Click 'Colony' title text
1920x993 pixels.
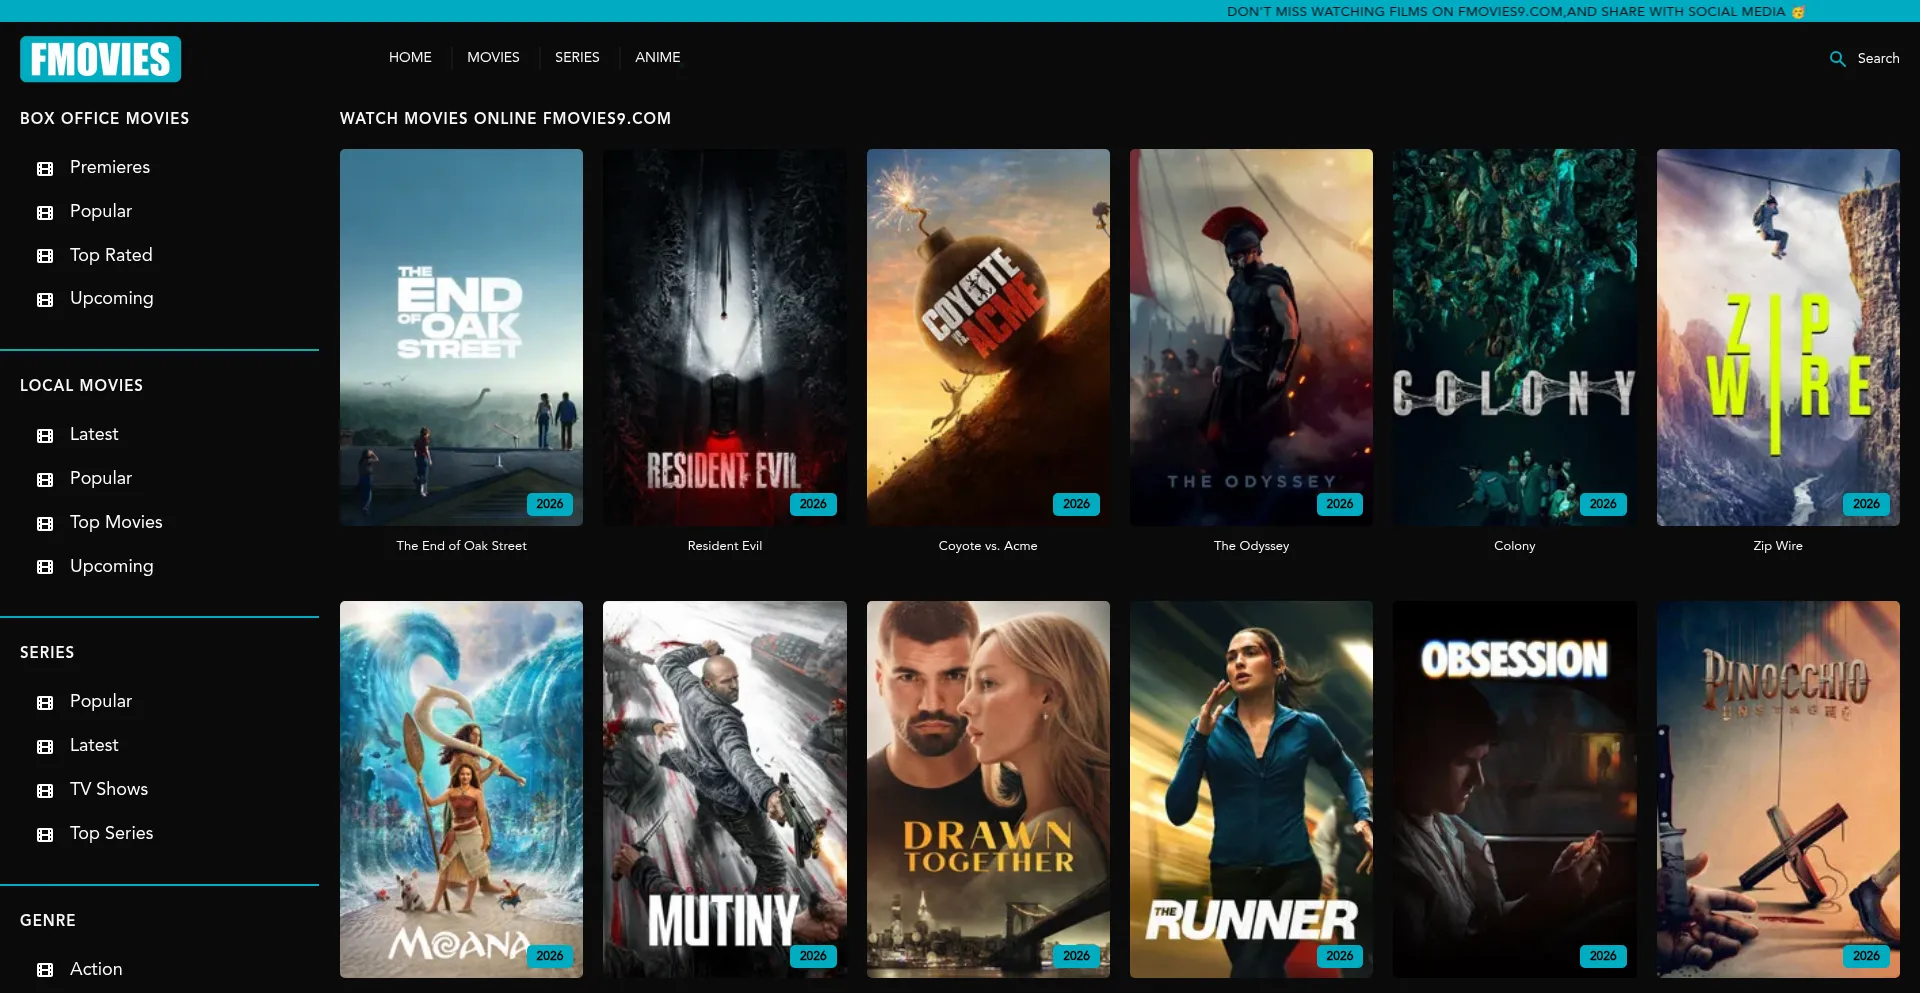pyautogui.click(x=1514, y=546)
